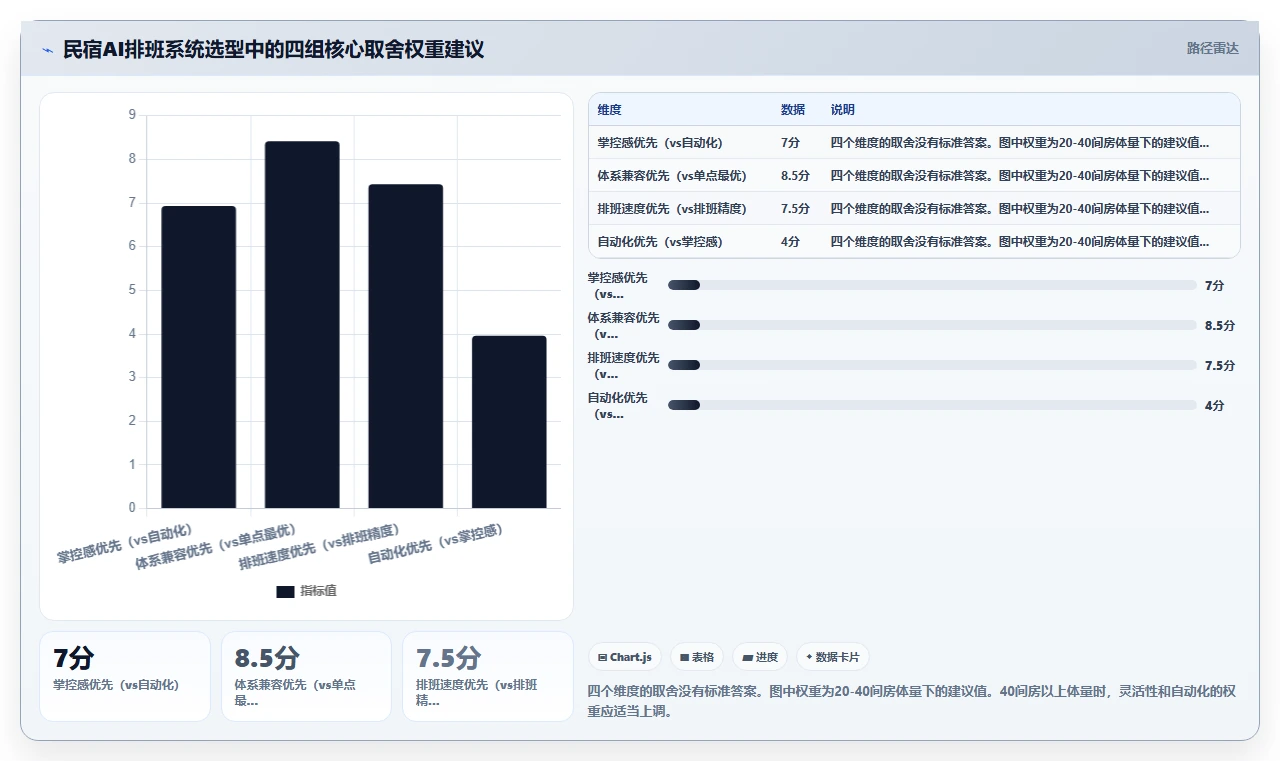
Task: Click the 8.5分 value in the table
Action: click(795, 176)
